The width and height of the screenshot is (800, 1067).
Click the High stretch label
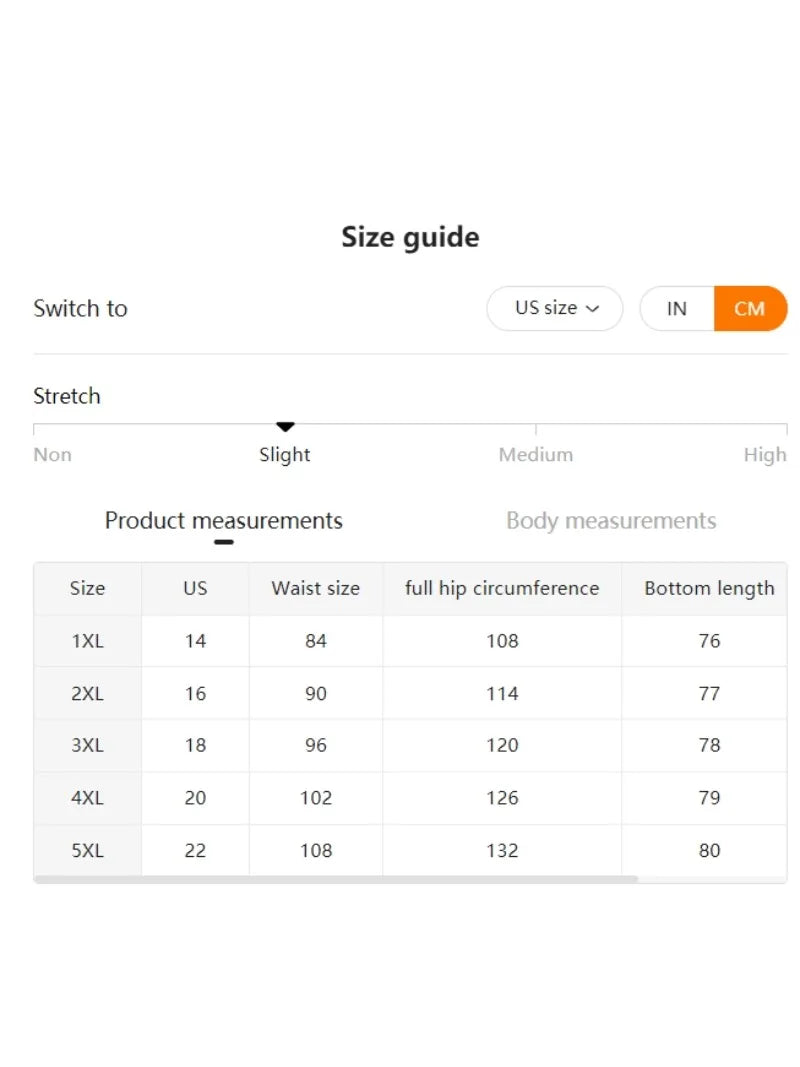click(x=765, y=455)
